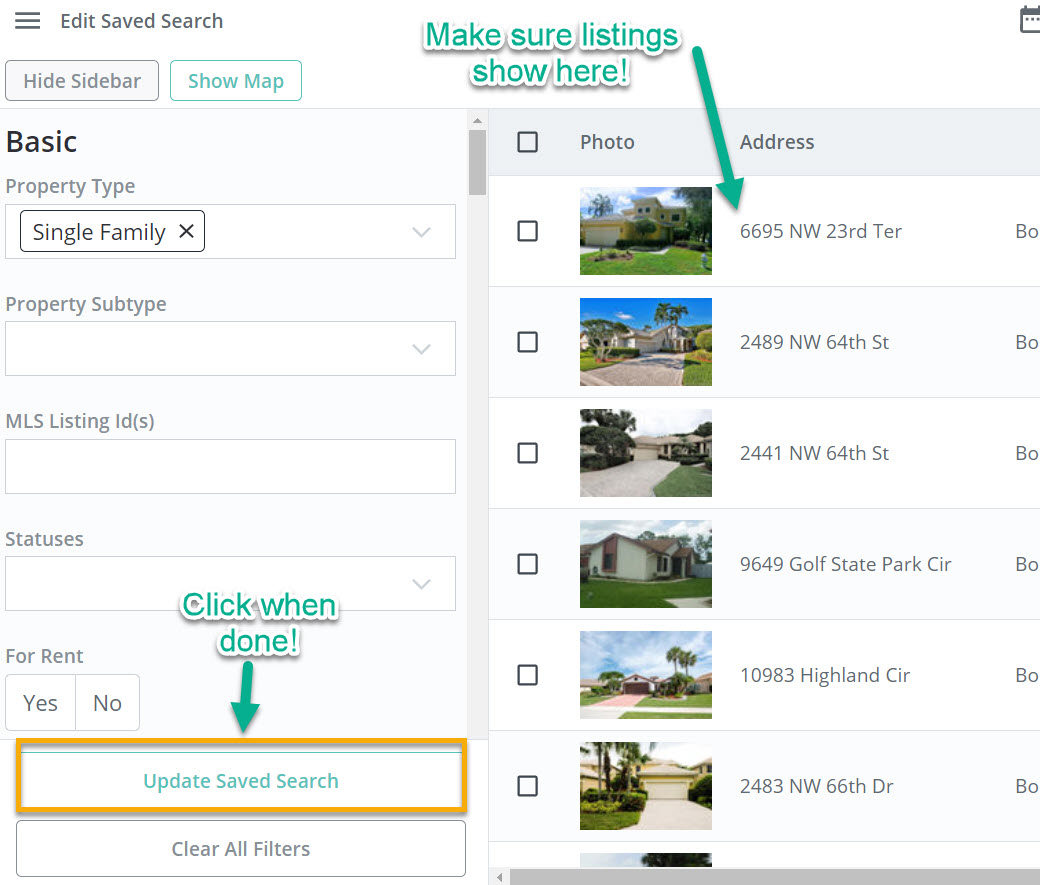Sort by the Address column header
The image size is (1040, 885).
777,142
